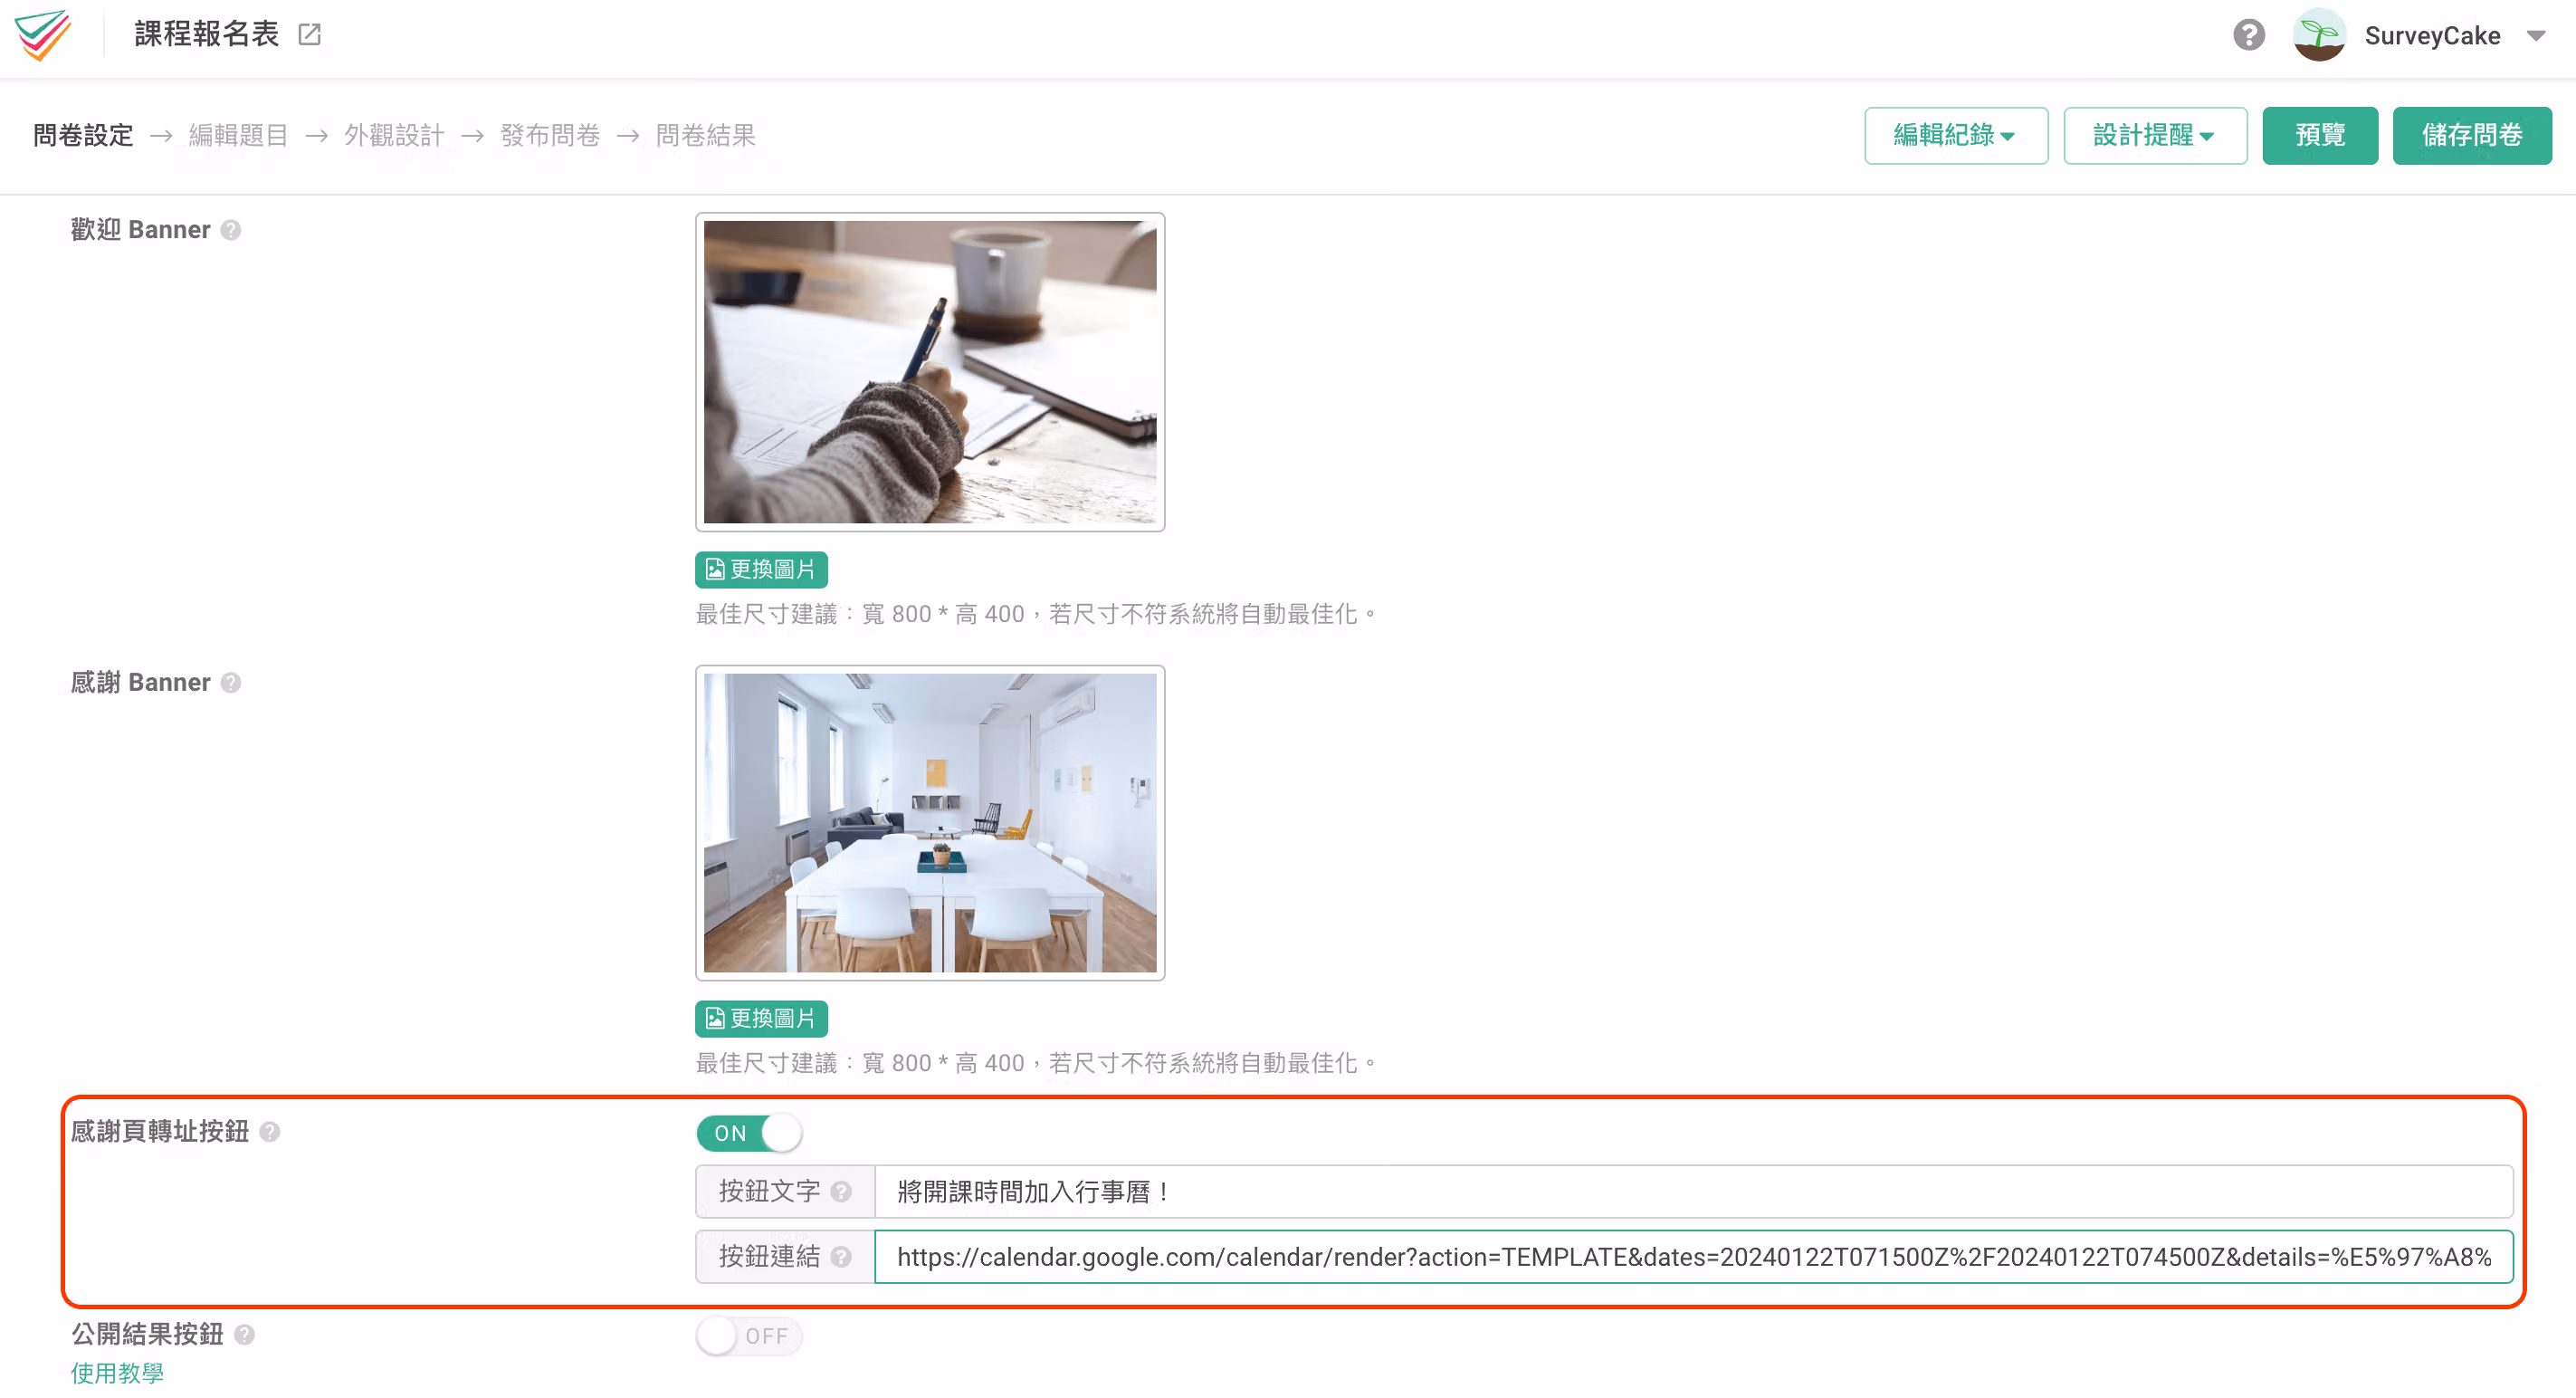Click the thank-you banner meeting room image

[930, 823]
